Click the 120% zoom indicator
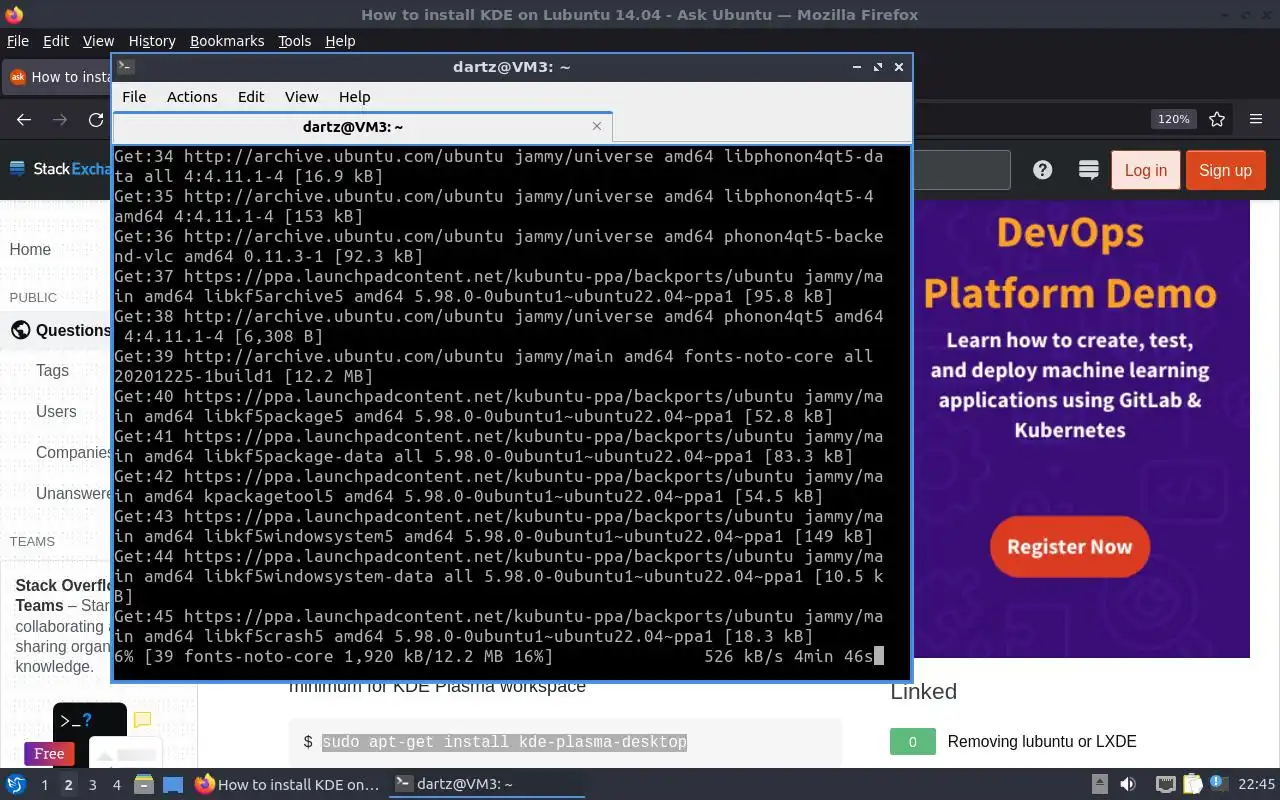 tap(1173, 119)
